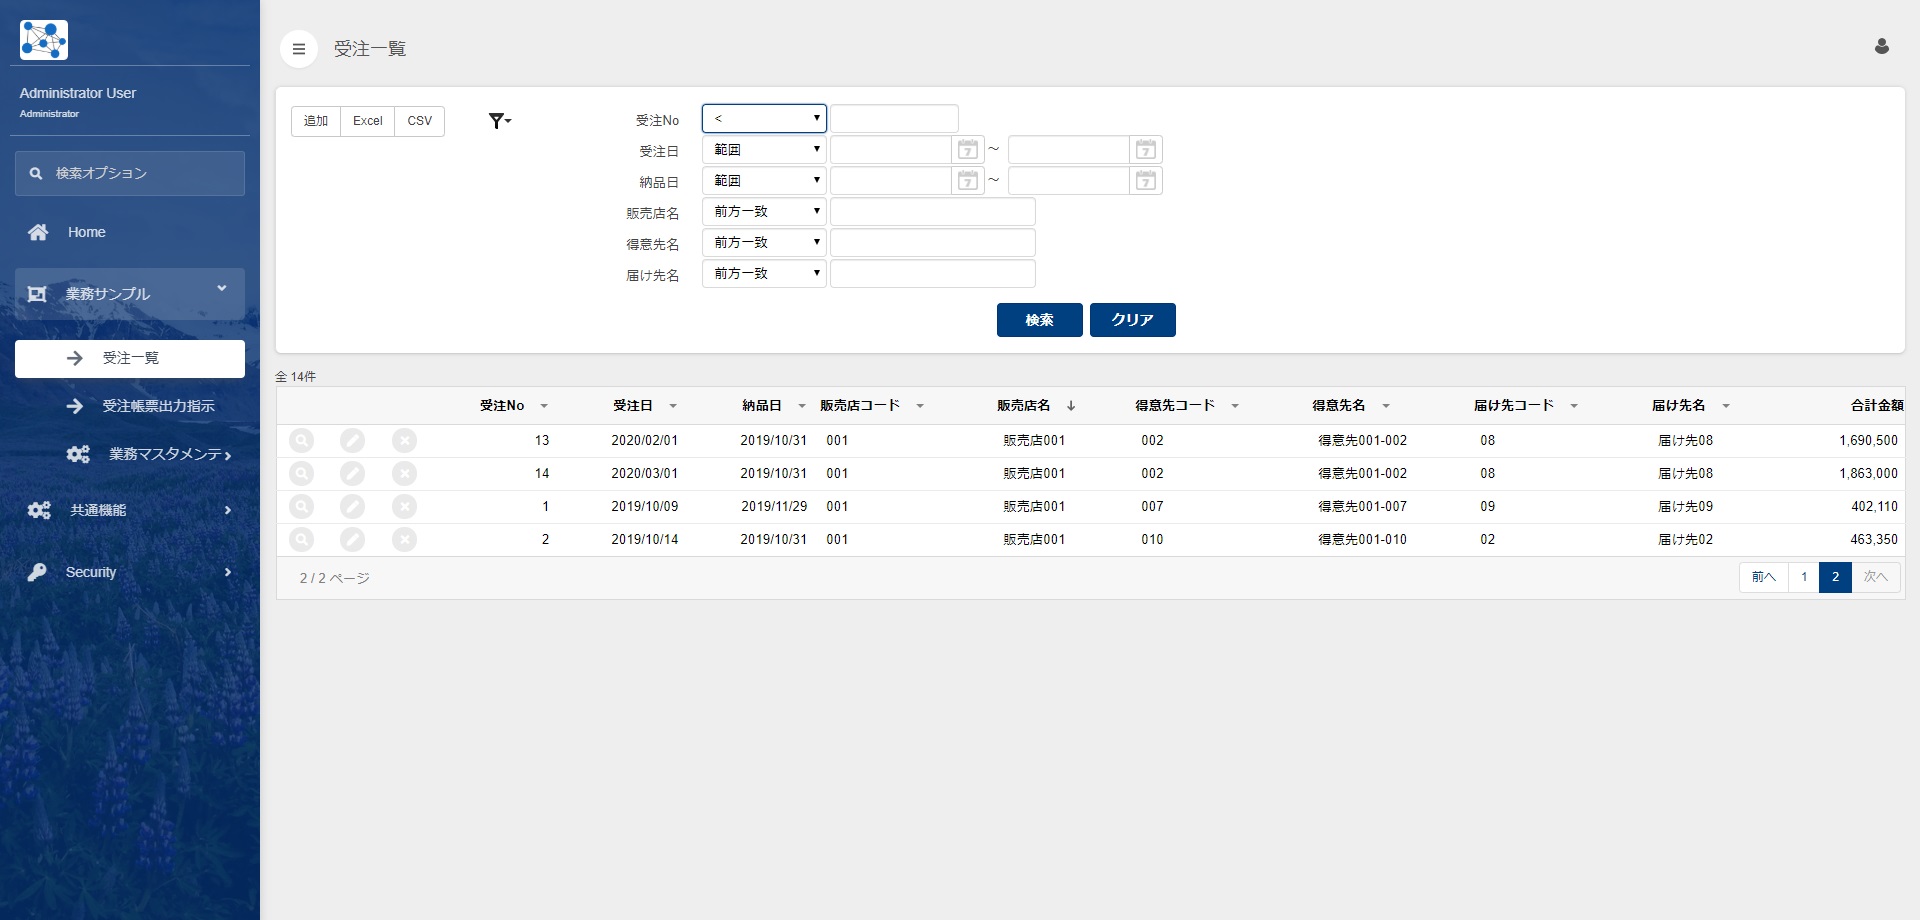
Task: Expand the Security sidebar menu
Action: pyautogui.click(x=130, y=572)
